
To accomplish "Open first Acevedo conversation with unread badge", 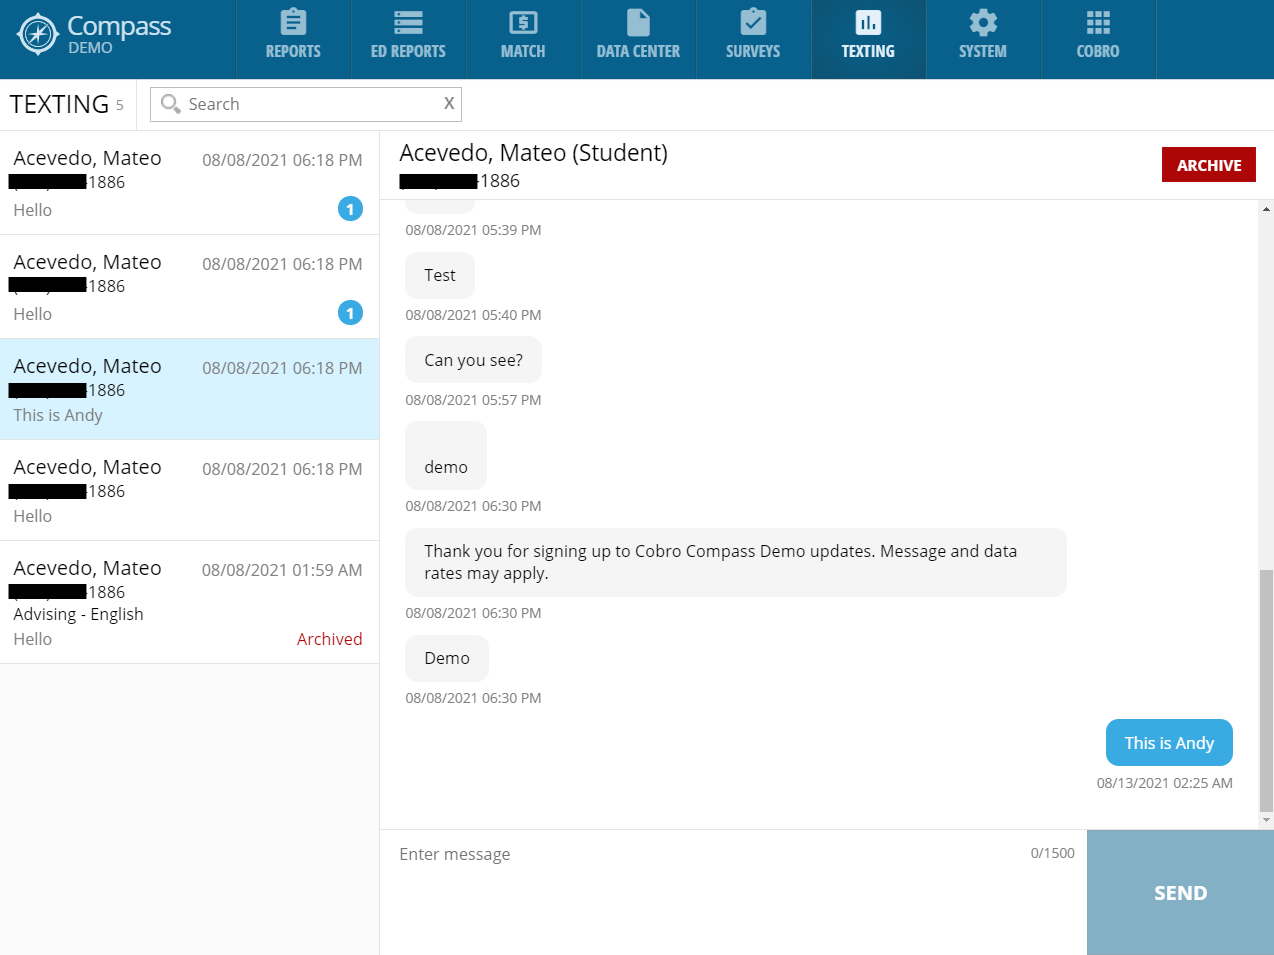I will tap(189, 183).
